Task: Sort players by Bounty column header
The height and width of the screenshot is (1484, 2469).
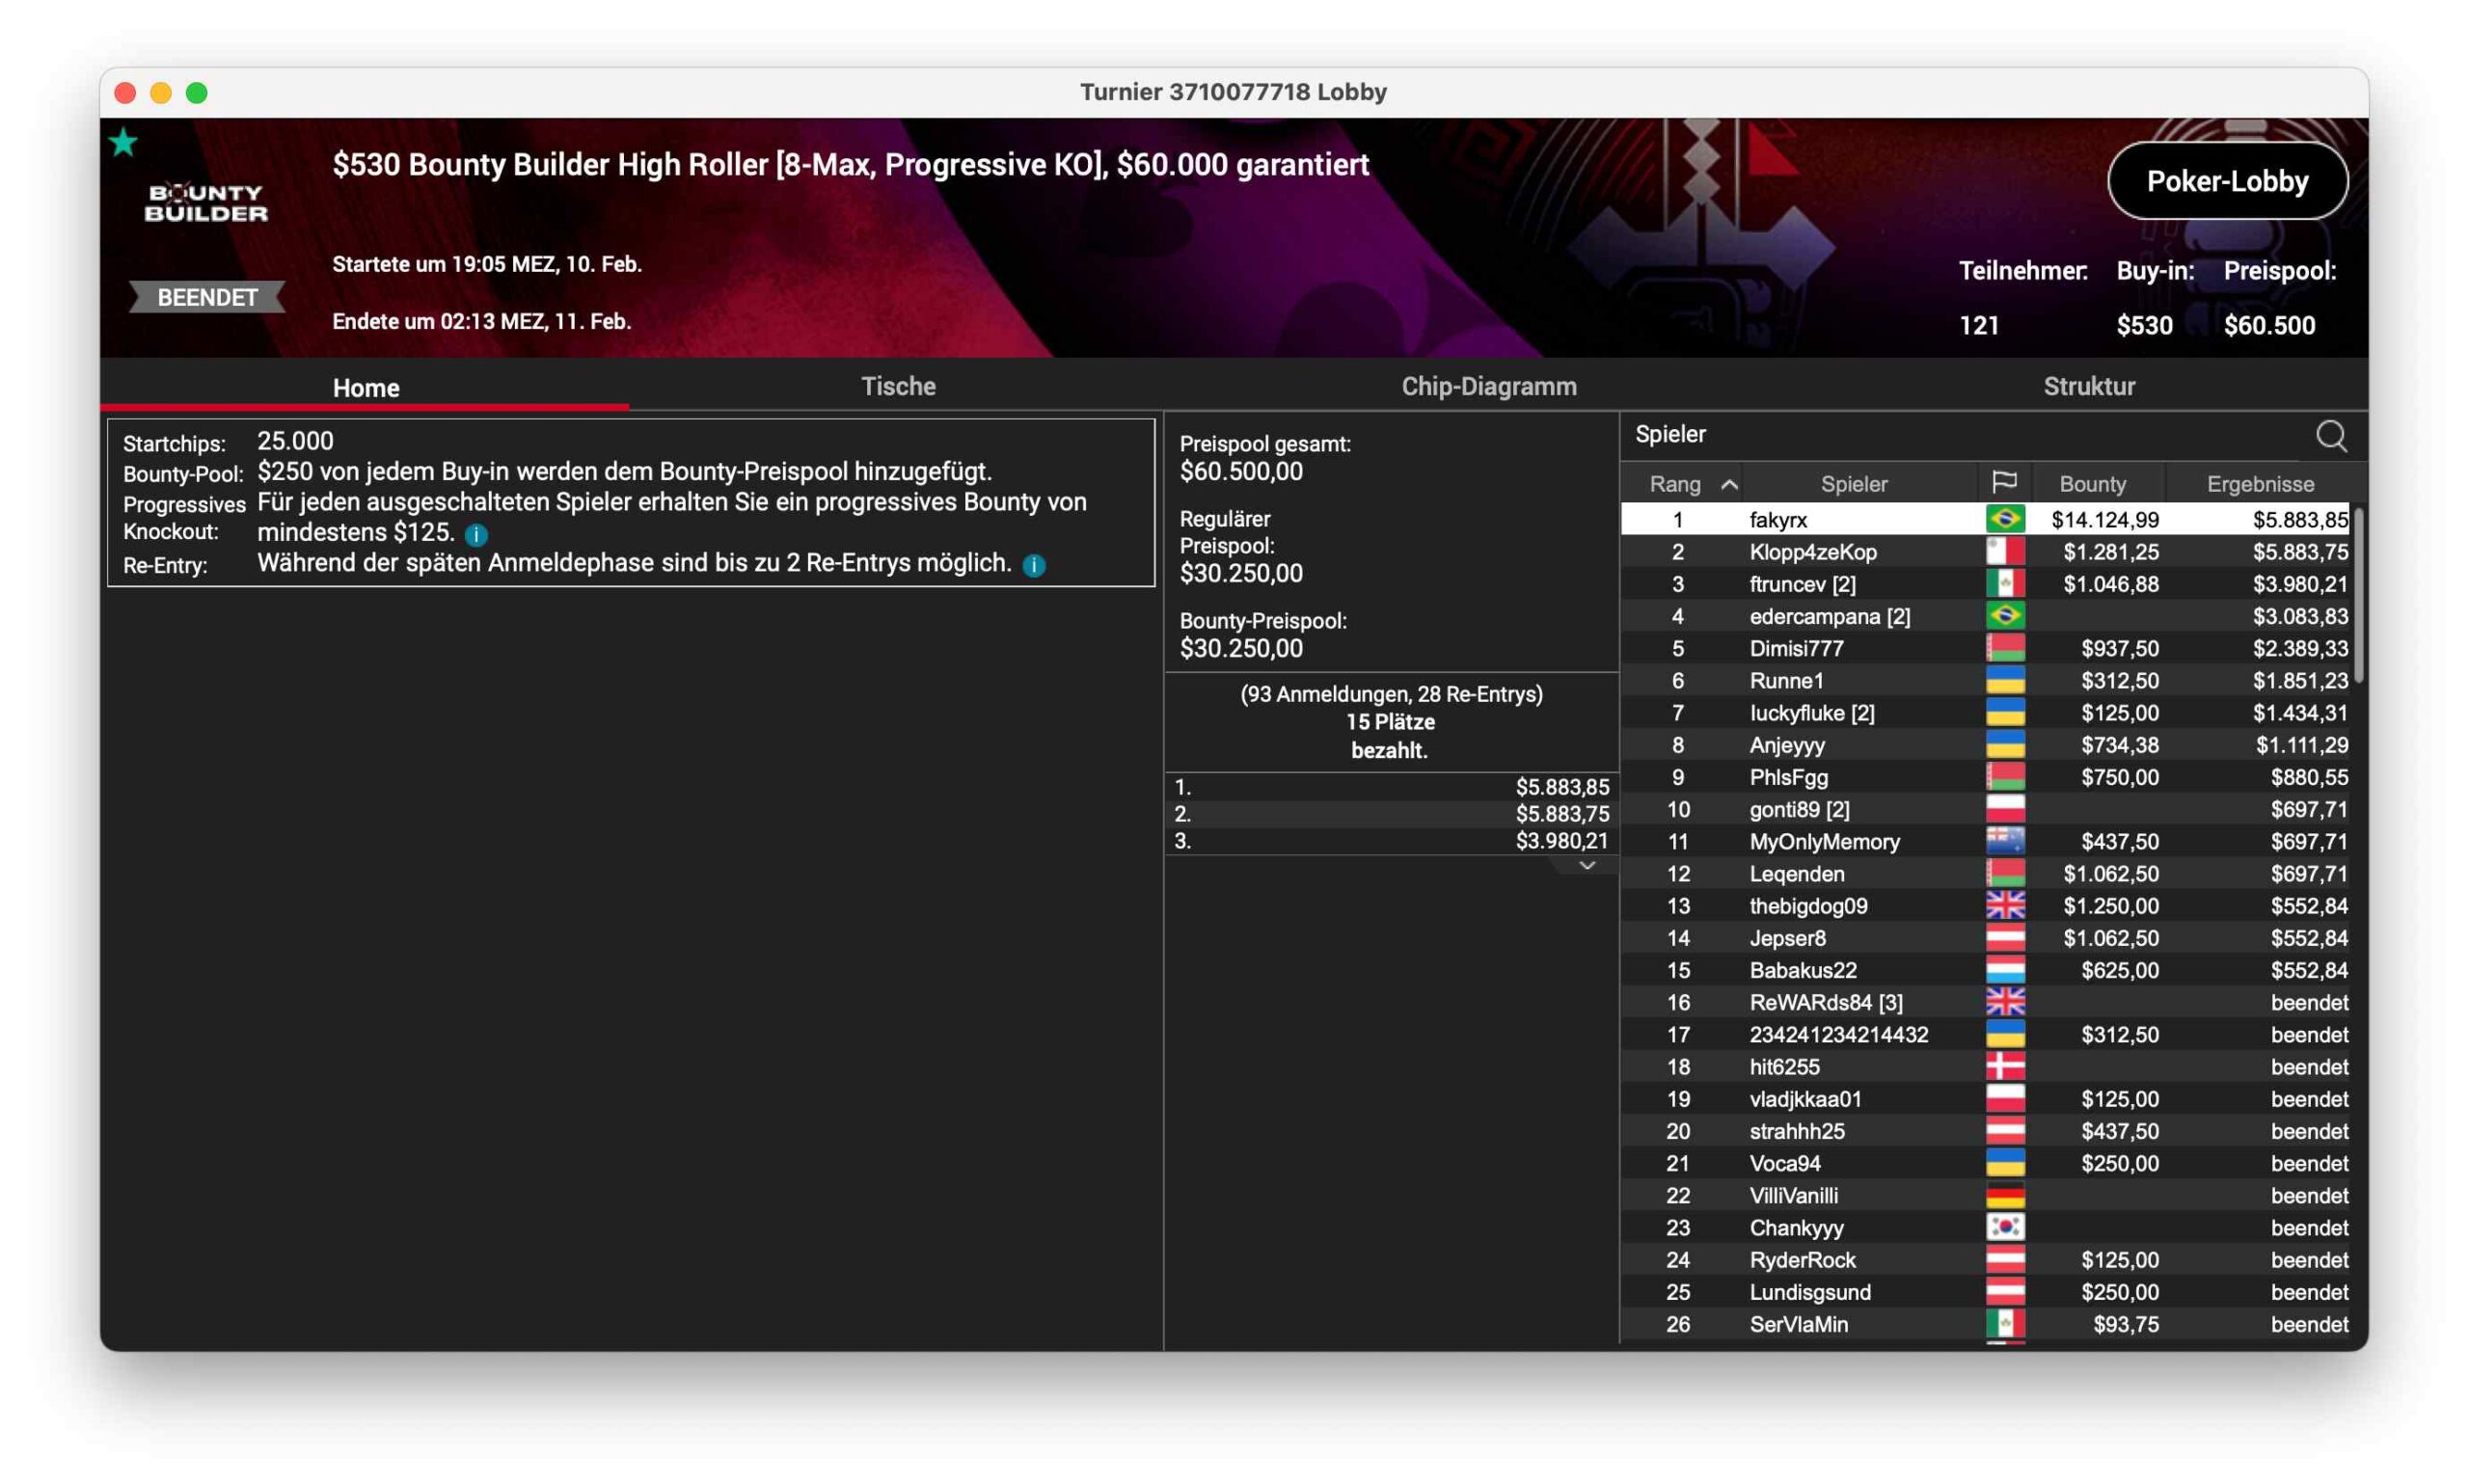Action: coord(2092,484)
